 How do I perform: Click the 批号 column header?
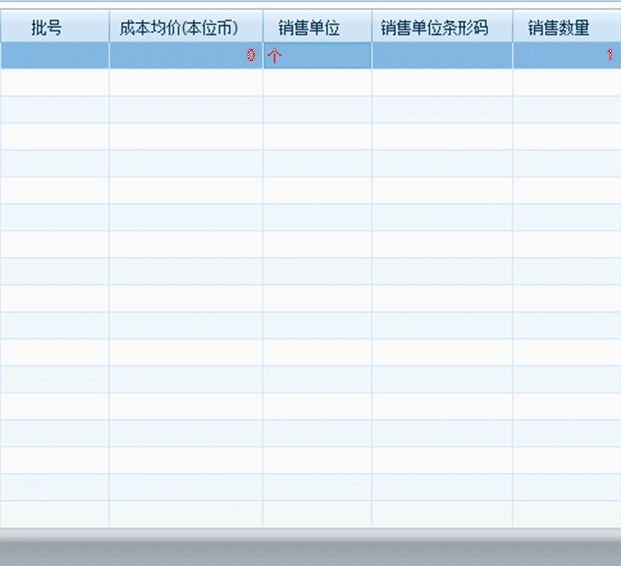point(55,27)
